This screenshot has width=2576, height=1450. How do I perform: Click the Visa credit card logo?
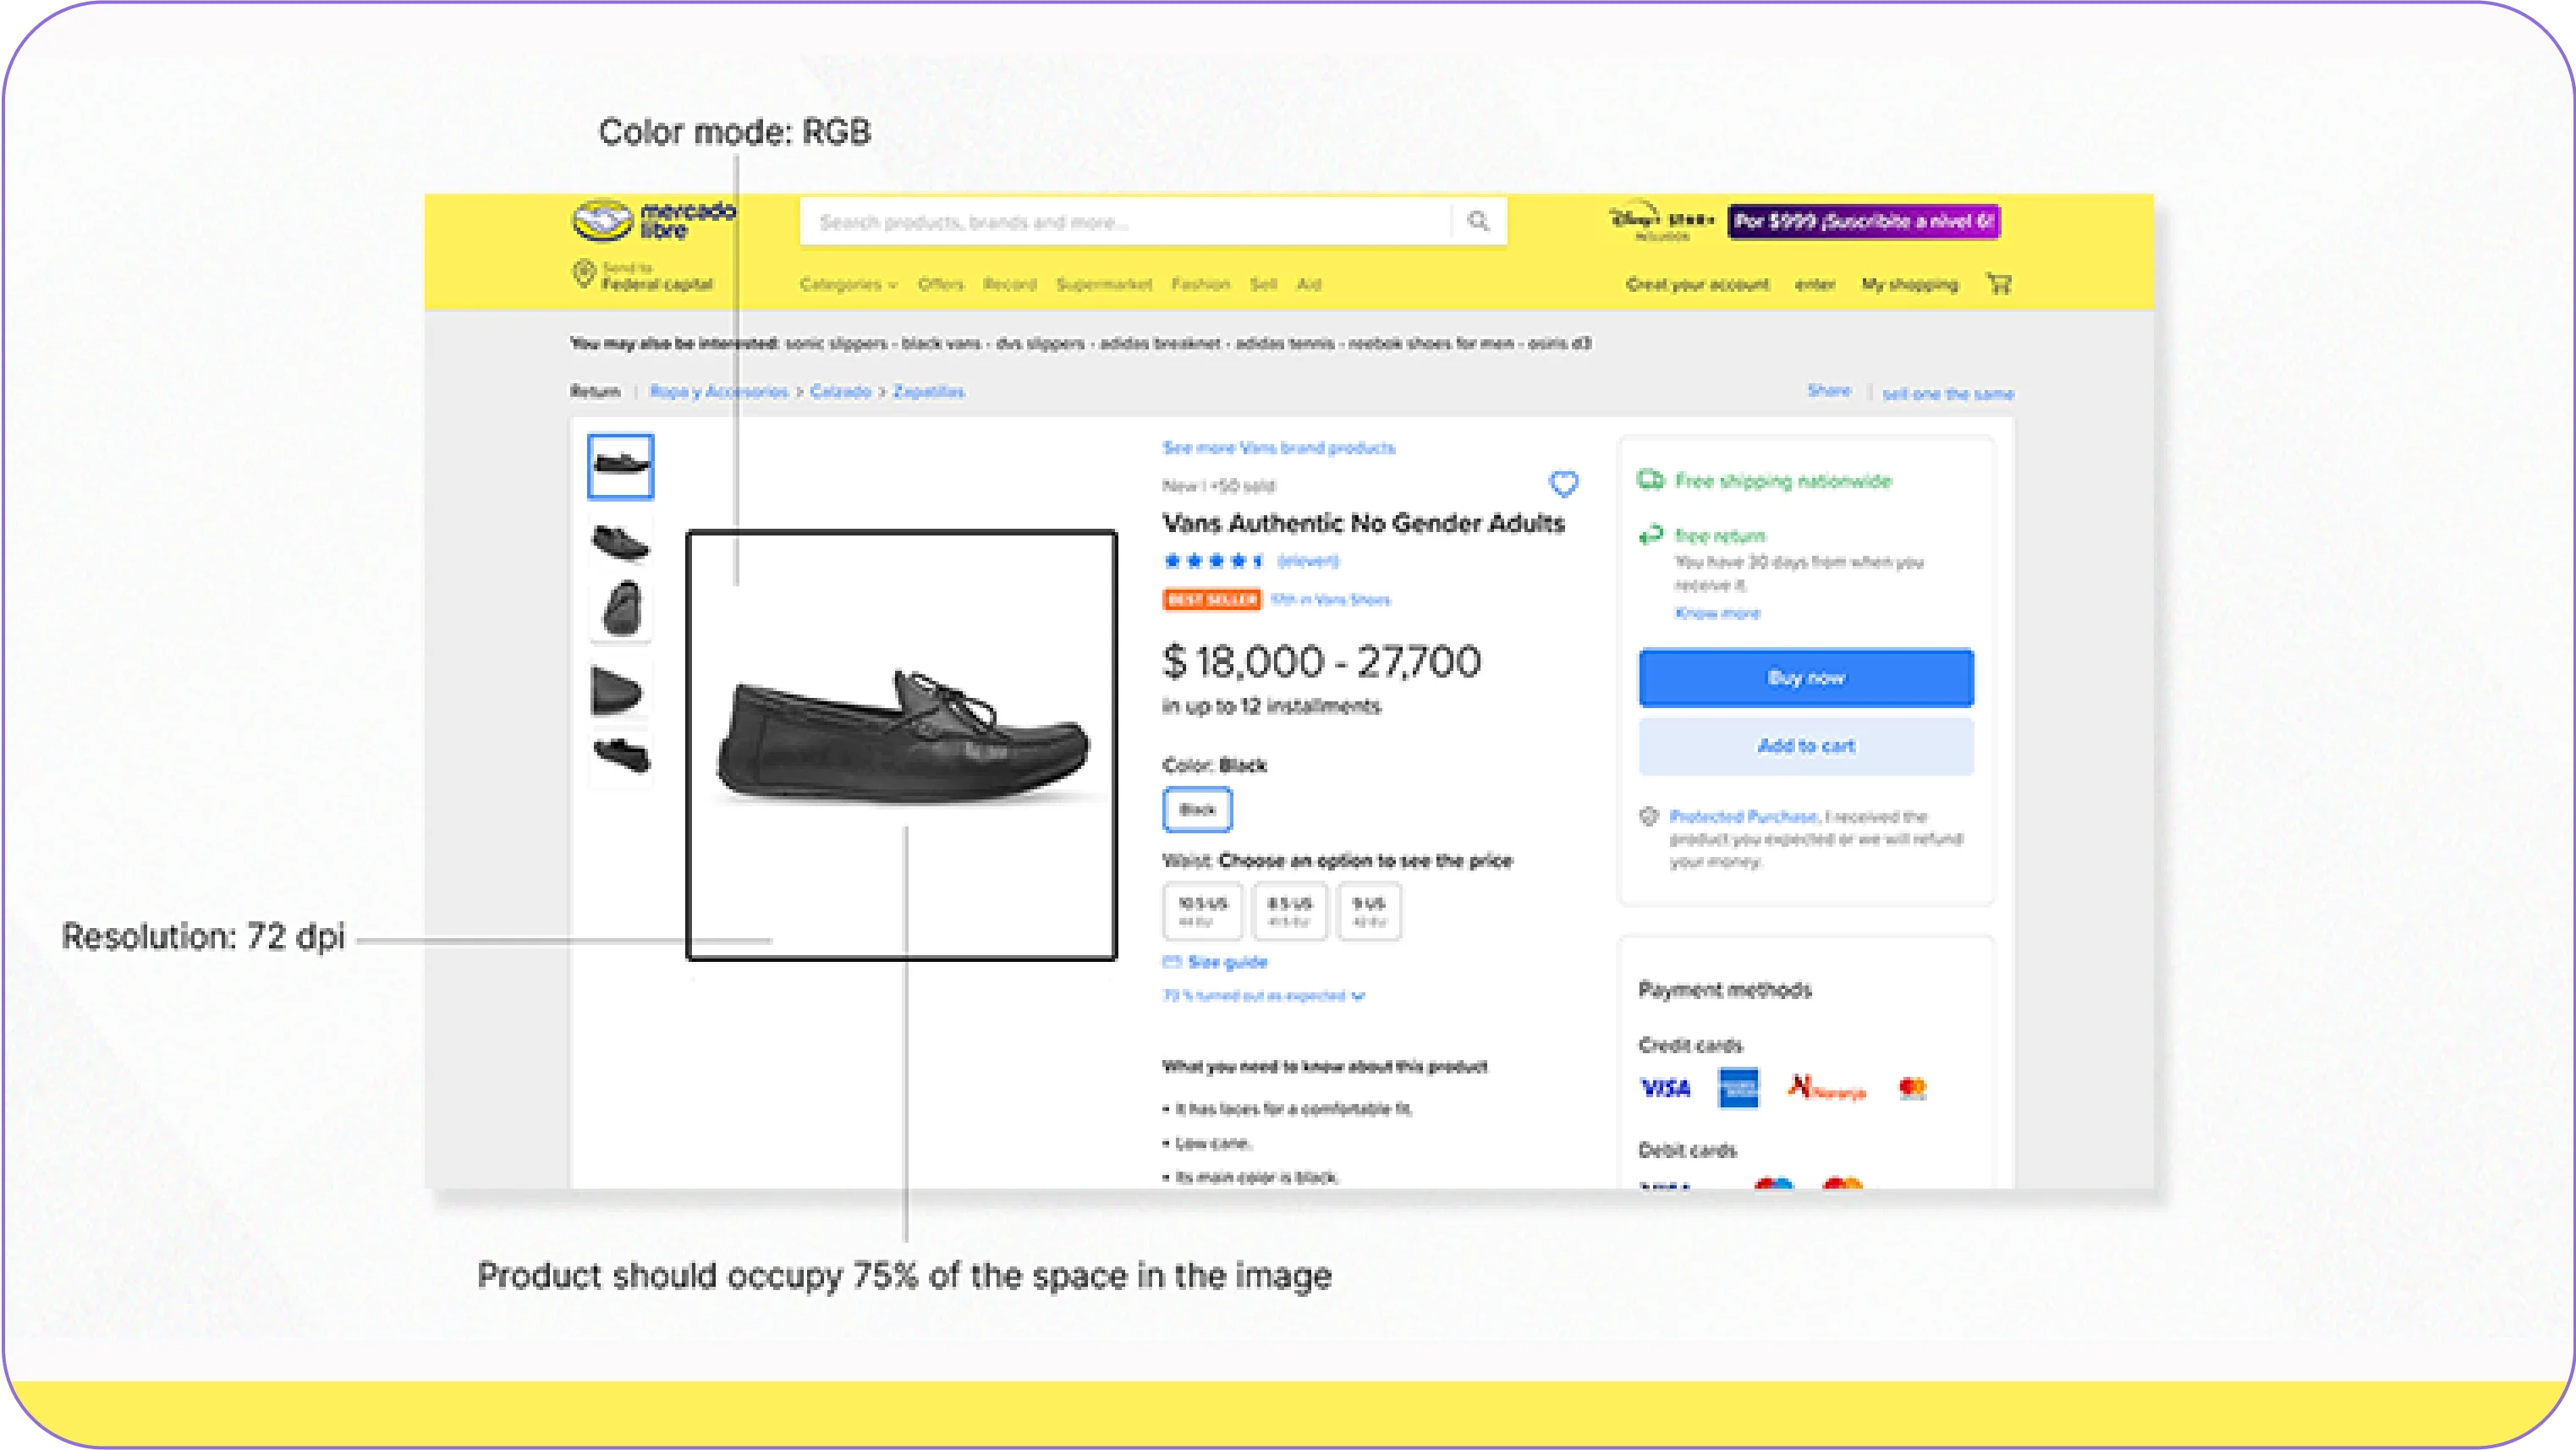[x=1665, y=1088]
